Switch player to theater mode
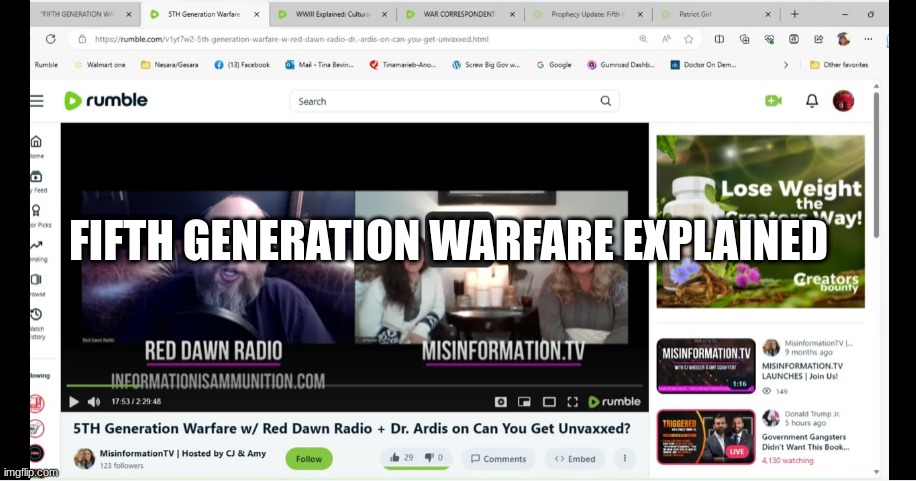This screenshot has height=481, width=916. point(549,402)
